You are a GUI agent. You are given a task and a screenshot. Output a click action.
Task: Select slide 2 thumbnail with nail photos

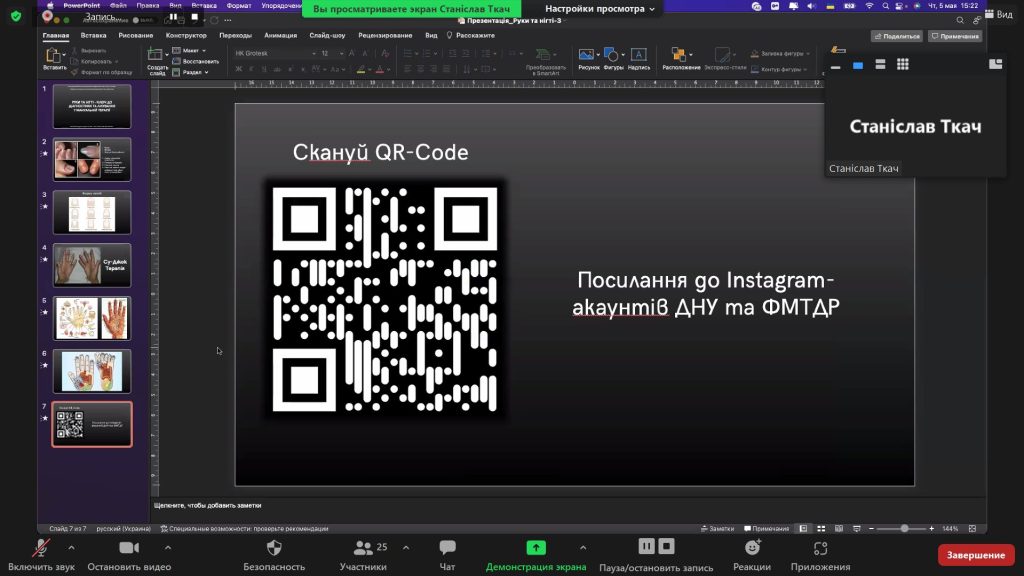click(x=92, y=159)
